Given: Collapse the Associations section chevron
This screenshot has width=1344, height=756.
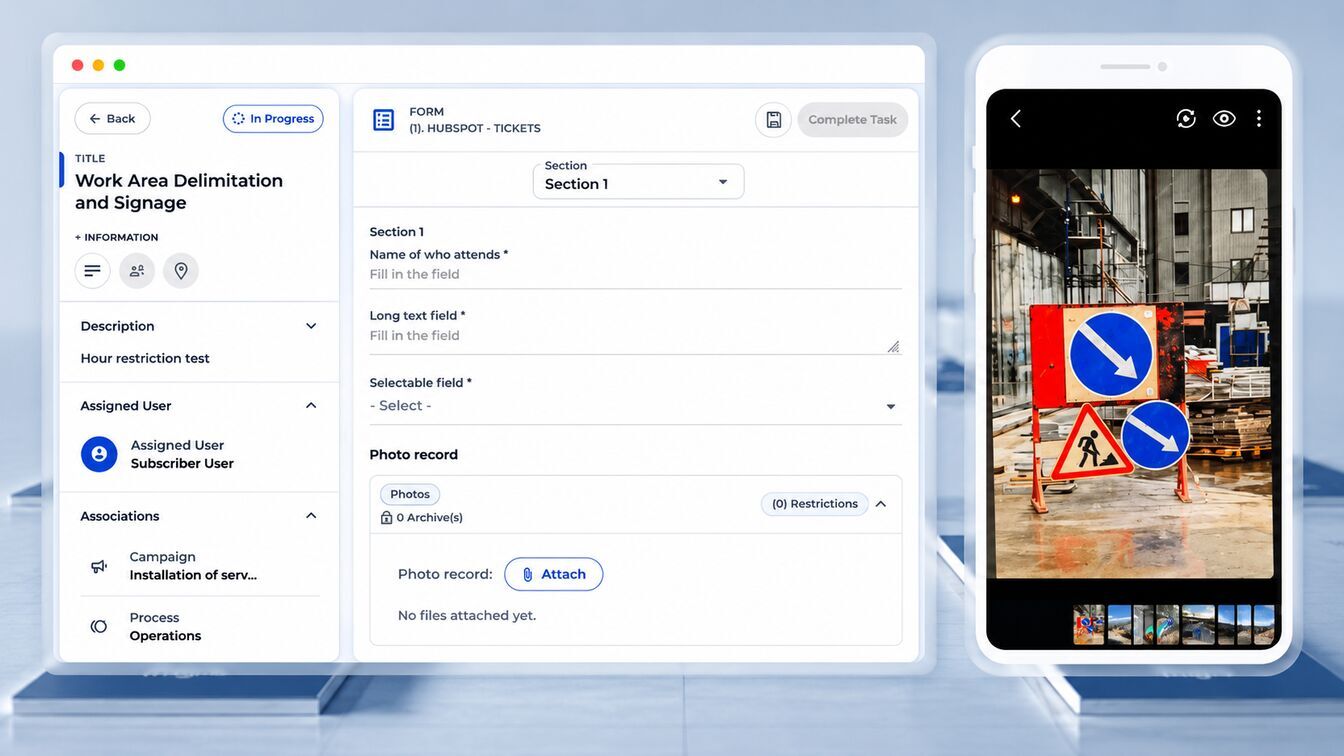Looking at the screenshot, I should [x=311, y=516].
